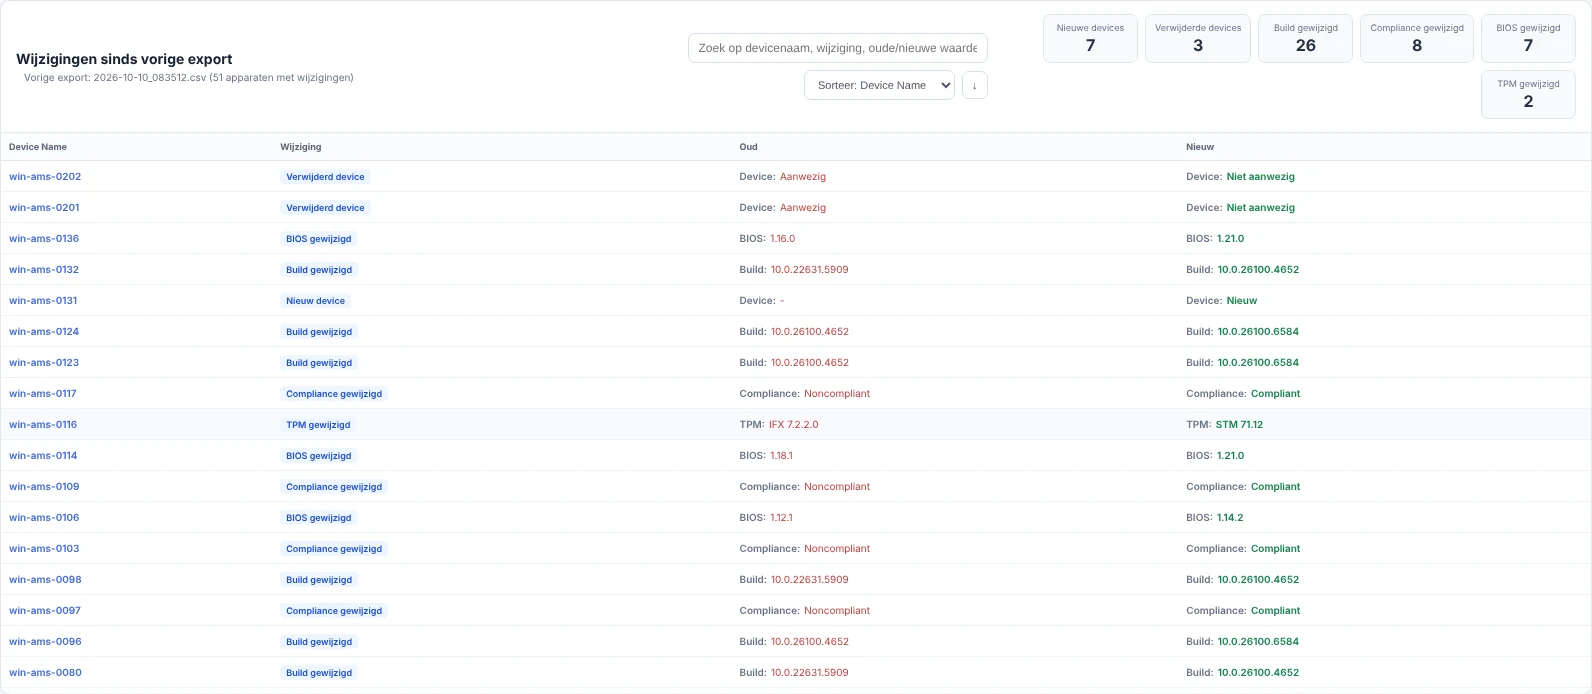Click old BIOS value 1.16.0
This screenshot has height=694, width=1592.
pos(782,239)
